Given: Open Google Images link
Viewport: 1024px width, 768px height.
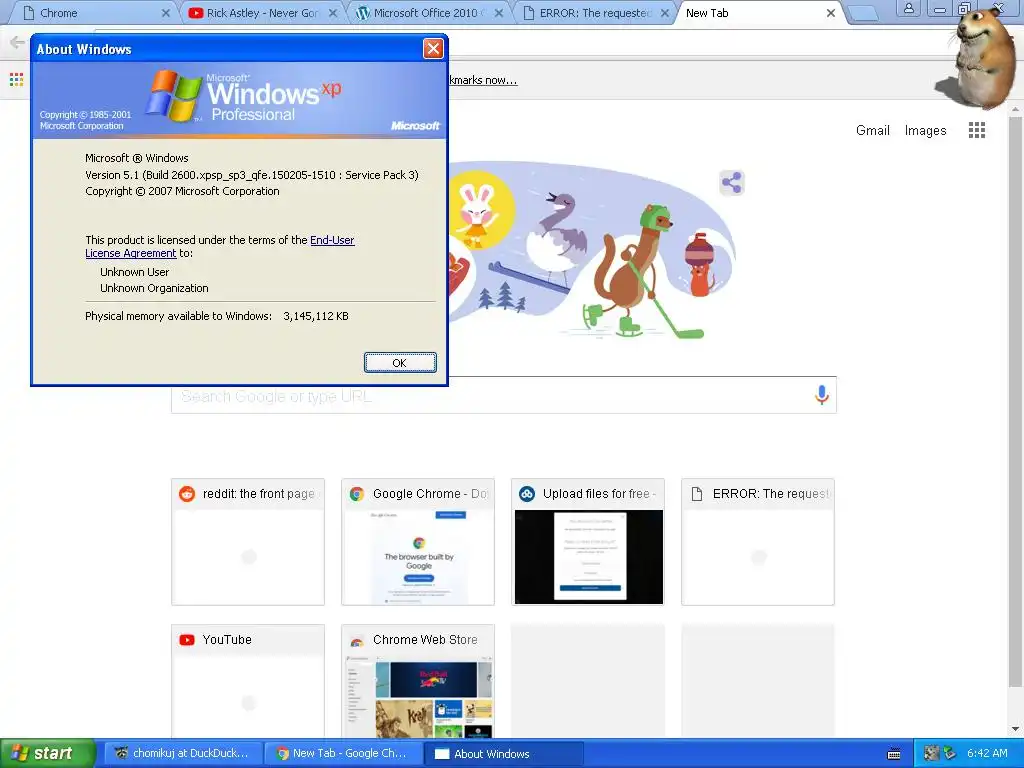Looking at the screenshot, I should coord(925,131).
